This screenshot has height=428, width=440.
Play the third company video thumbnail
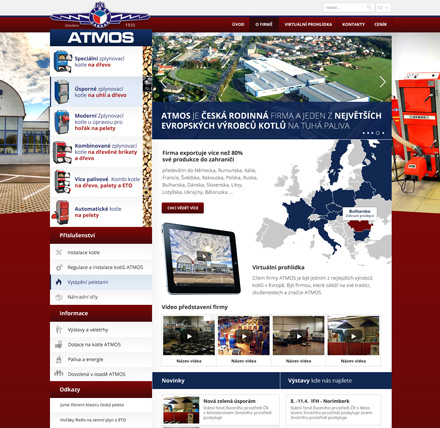point(298,336)
